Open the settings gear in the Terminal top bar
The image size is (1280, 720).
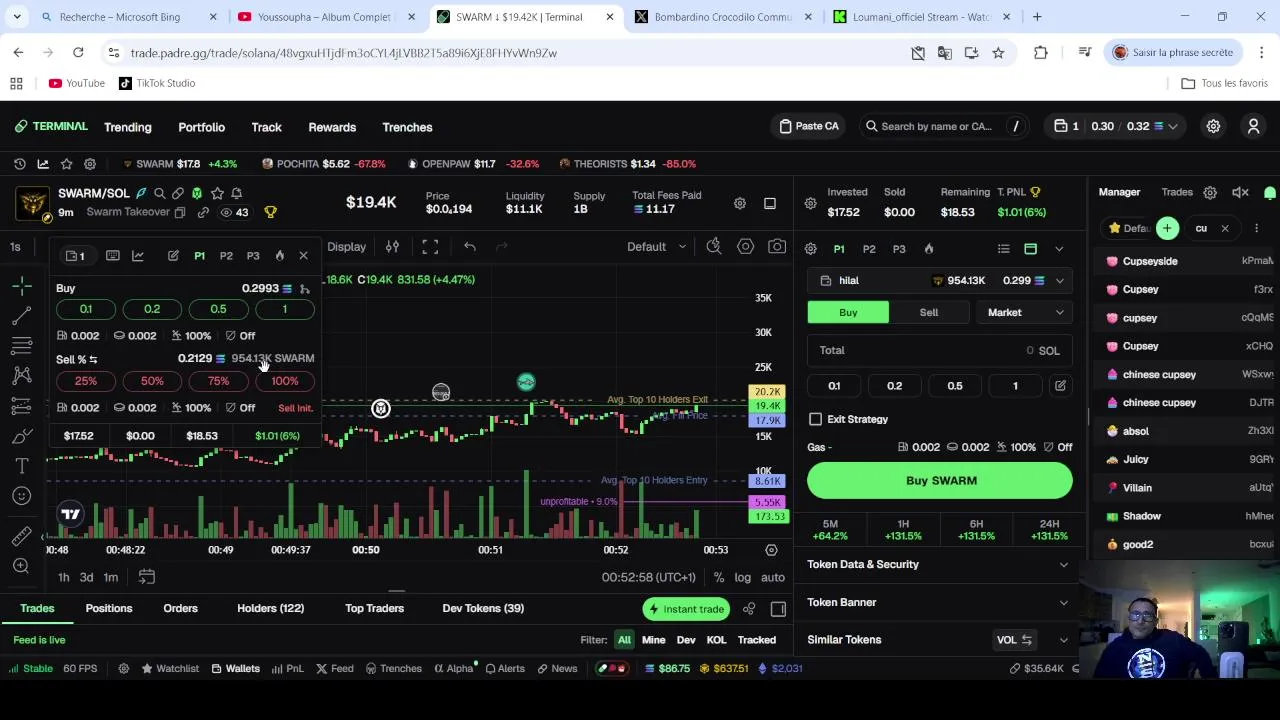[1213, 126]
